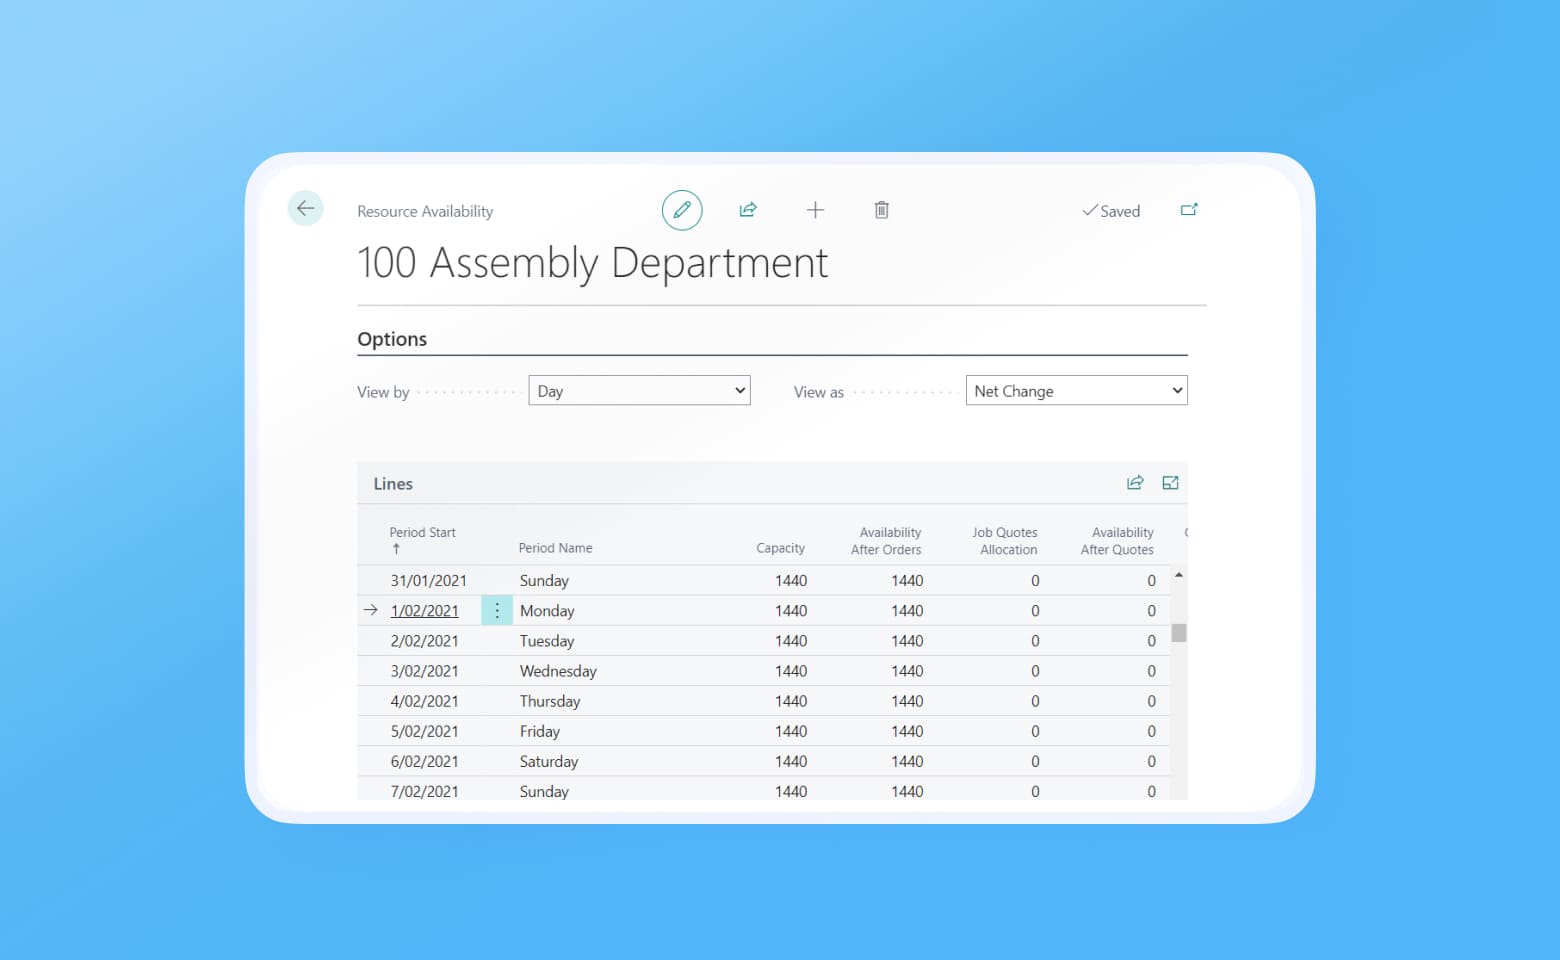Click the row selector arrow for Monday

(x=371, y=610)
